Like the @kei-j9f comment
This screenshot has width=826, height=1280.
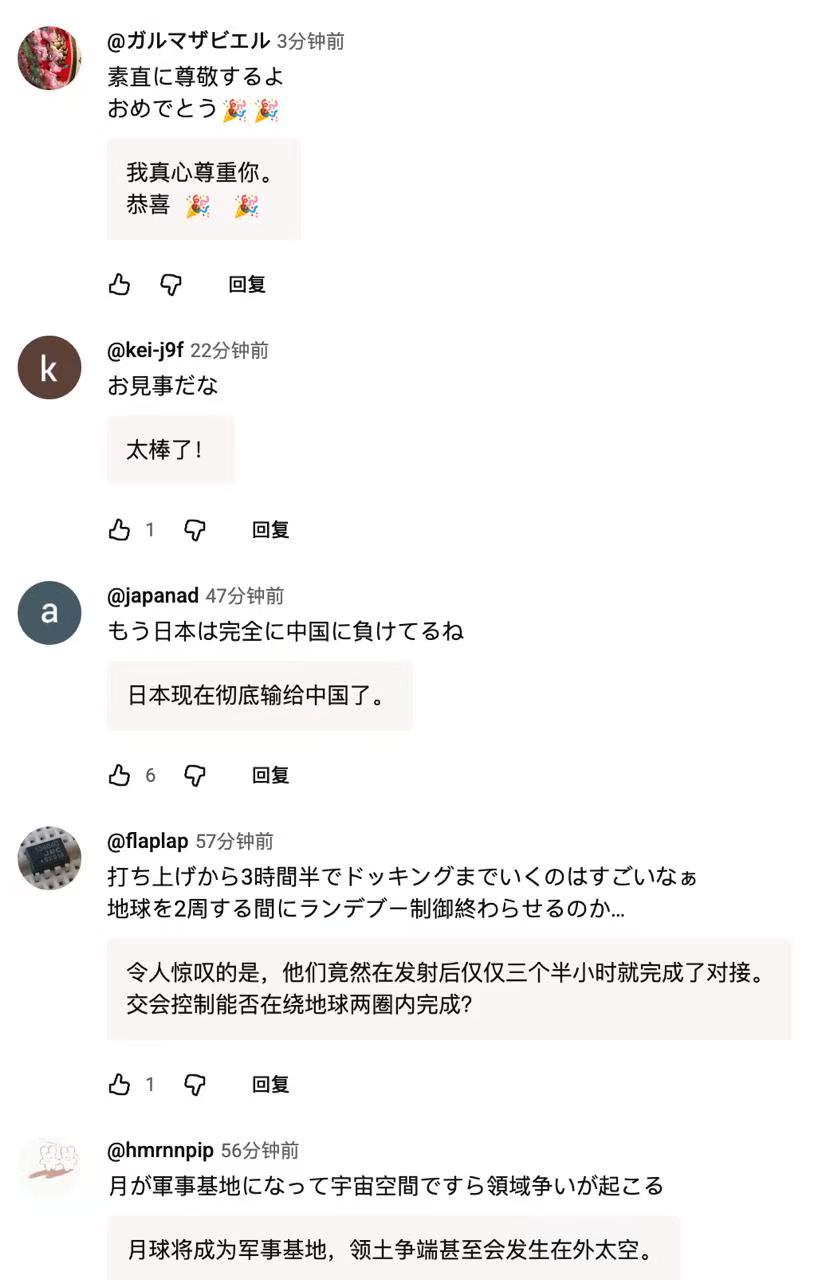coord(120,530)
